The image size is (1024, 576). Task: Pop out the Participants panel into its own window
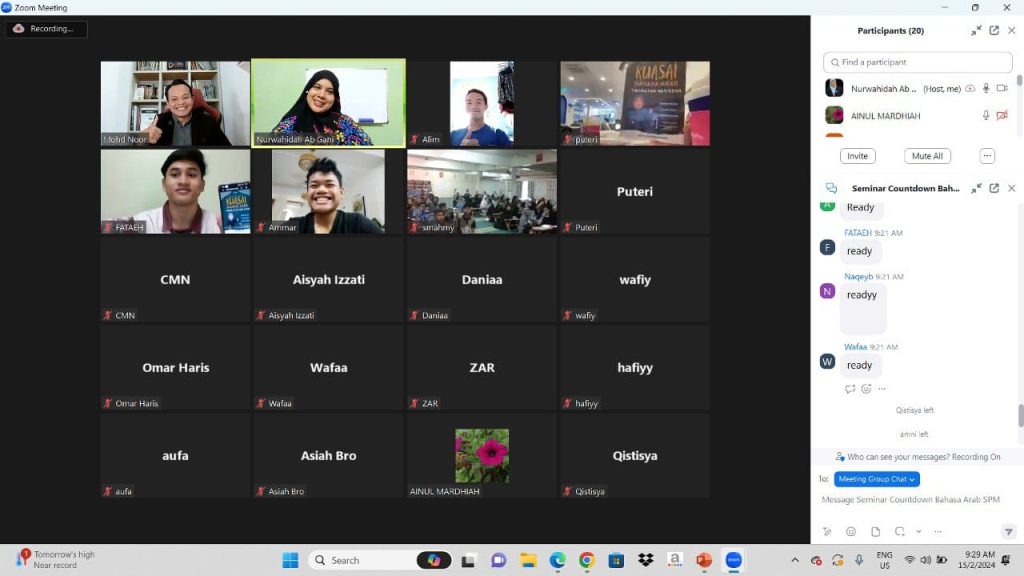tap(992, 30)
